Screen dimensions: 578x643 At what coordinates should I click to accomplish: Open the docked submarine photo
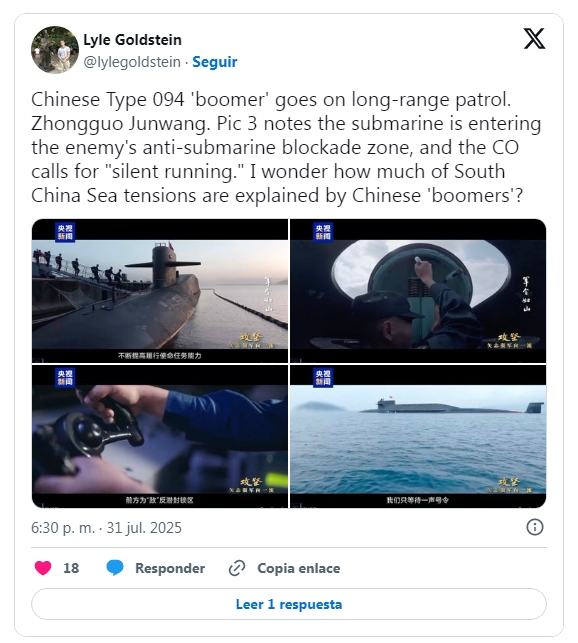[160, 291]
